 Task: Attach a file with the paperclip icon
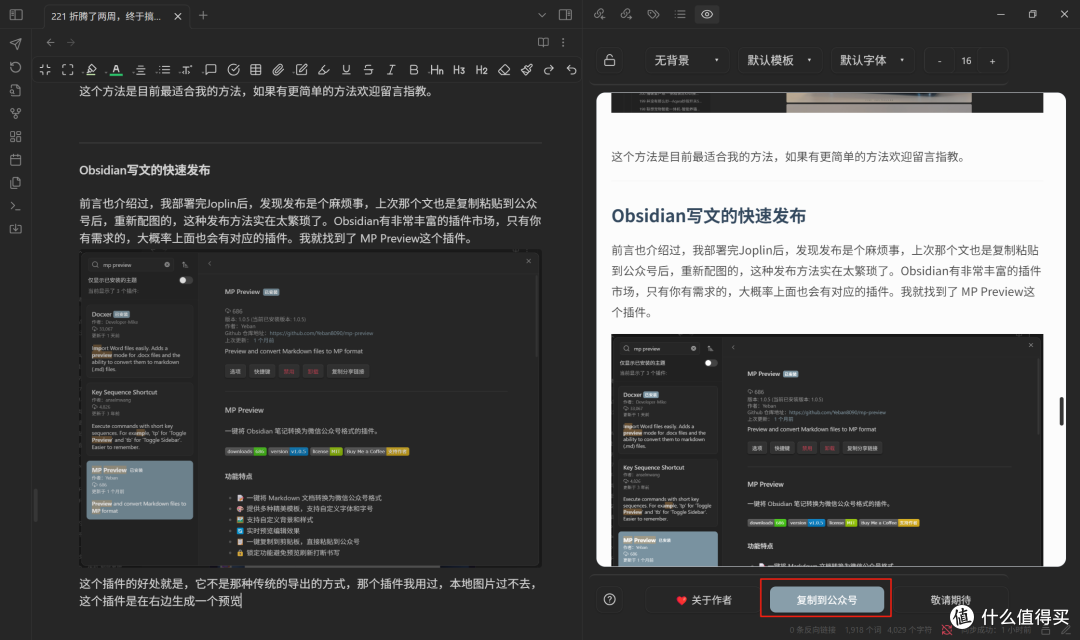(x=278, y=70)
